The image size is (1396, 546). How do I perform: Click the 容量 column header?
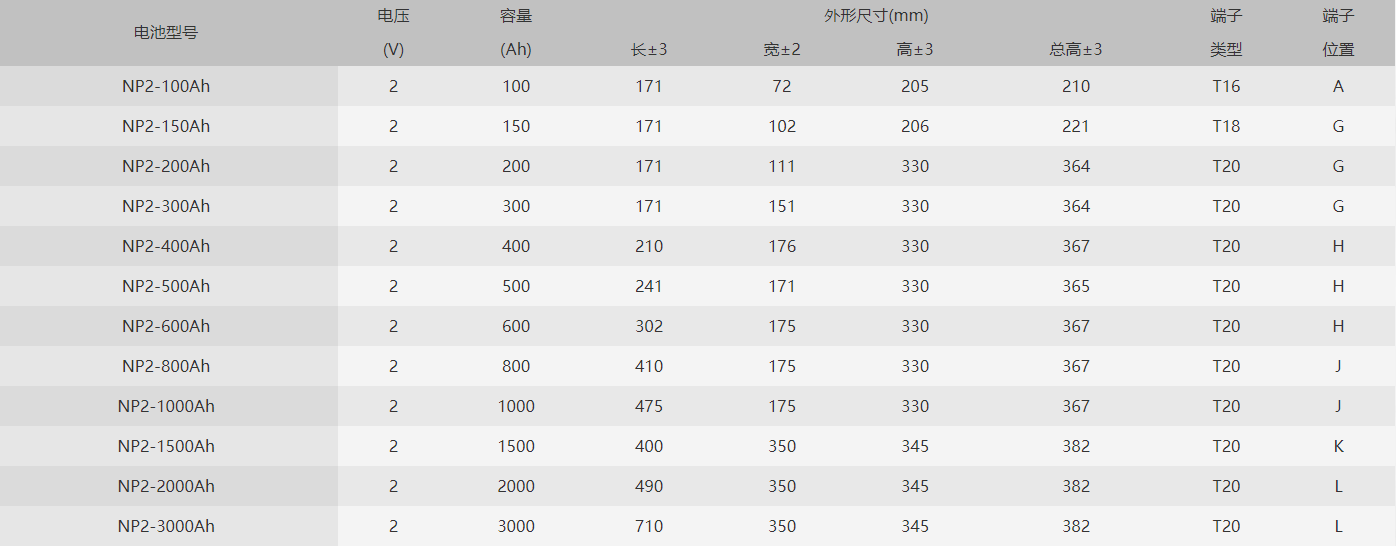(516, 16)
